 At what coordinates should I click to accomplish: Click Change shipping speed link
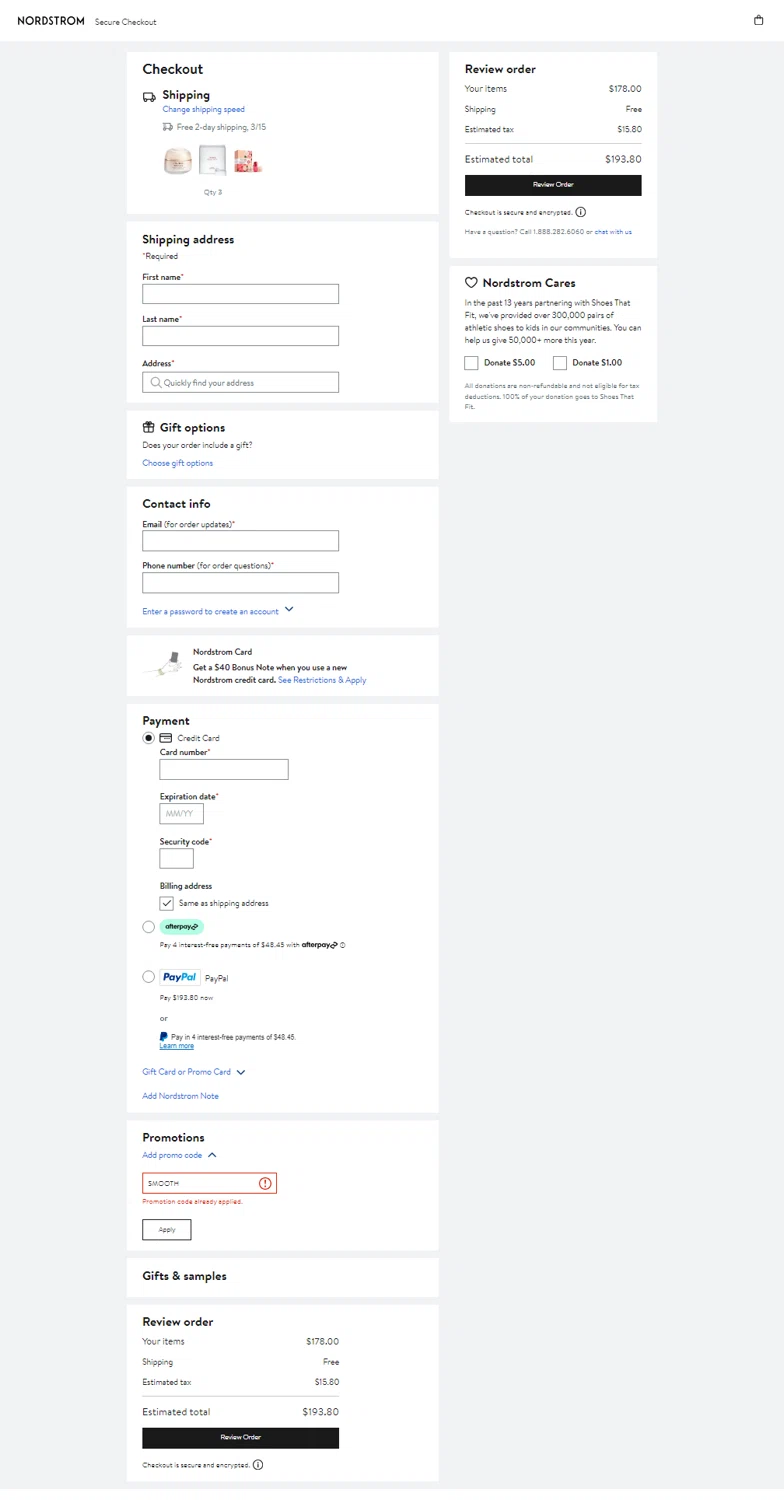point(203,110)
